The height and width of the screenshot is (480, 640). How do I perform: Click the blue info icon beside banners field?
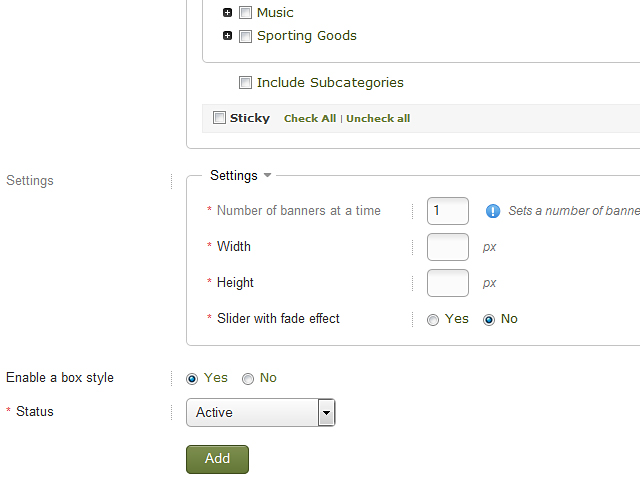(493, 211)
